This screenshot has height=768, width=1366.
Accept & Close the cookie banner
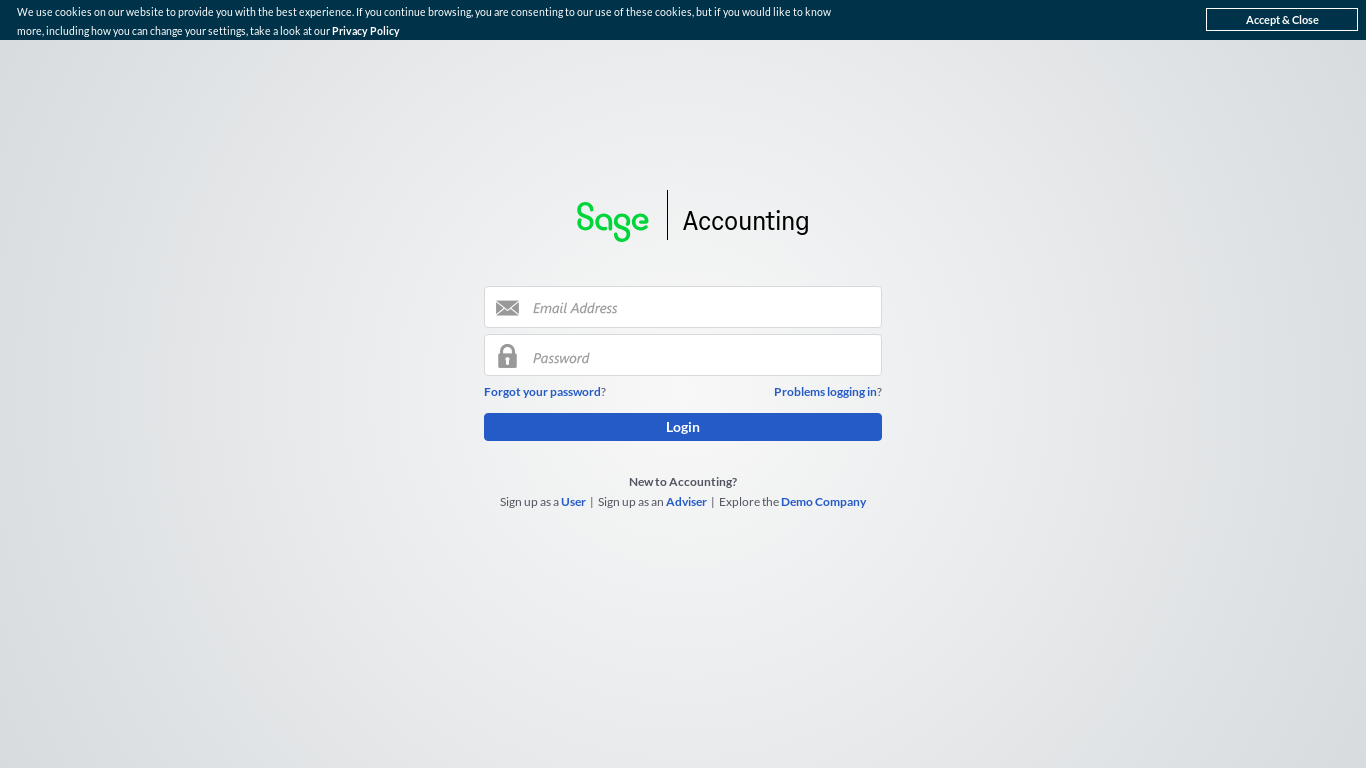point(1282,20)
